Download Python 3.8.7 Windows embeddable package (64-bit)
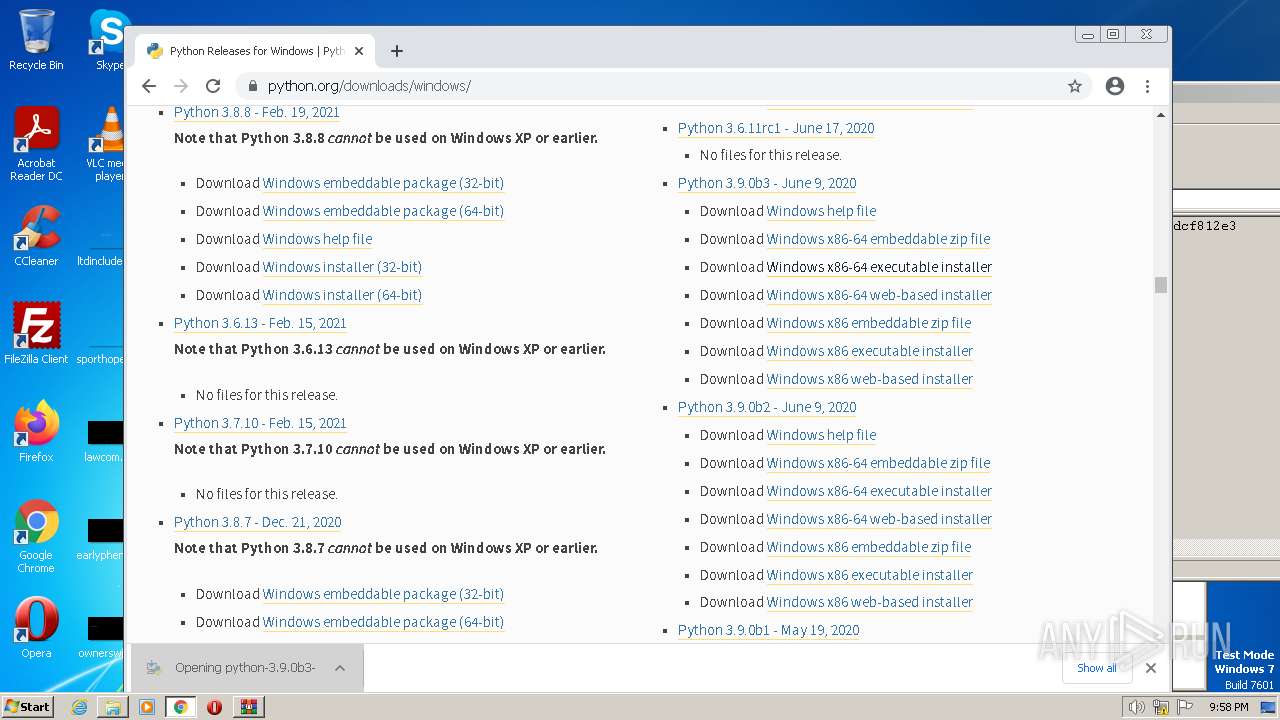 (x=383, y=622)
